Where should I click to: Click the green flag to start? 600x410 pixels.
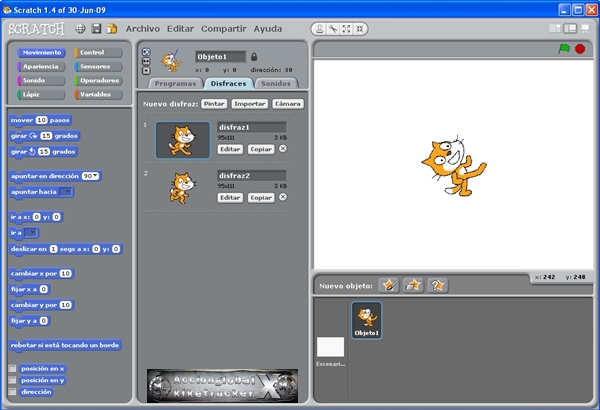pos(564,49)
